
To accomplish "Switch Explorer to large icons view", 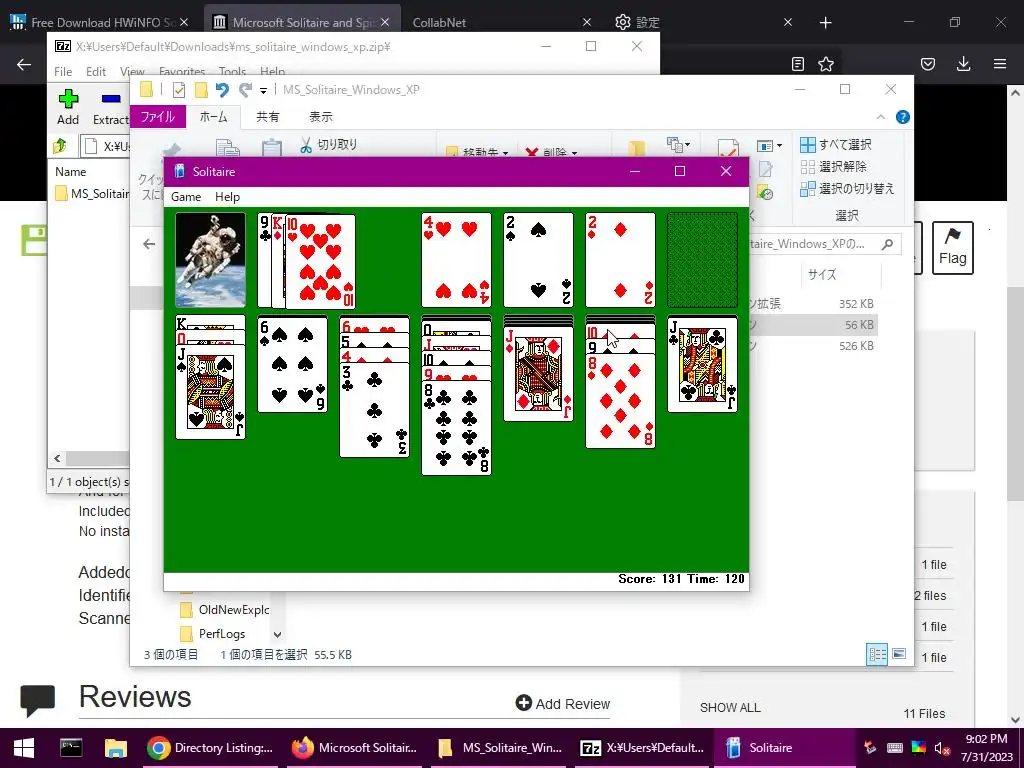I will 899,654.
